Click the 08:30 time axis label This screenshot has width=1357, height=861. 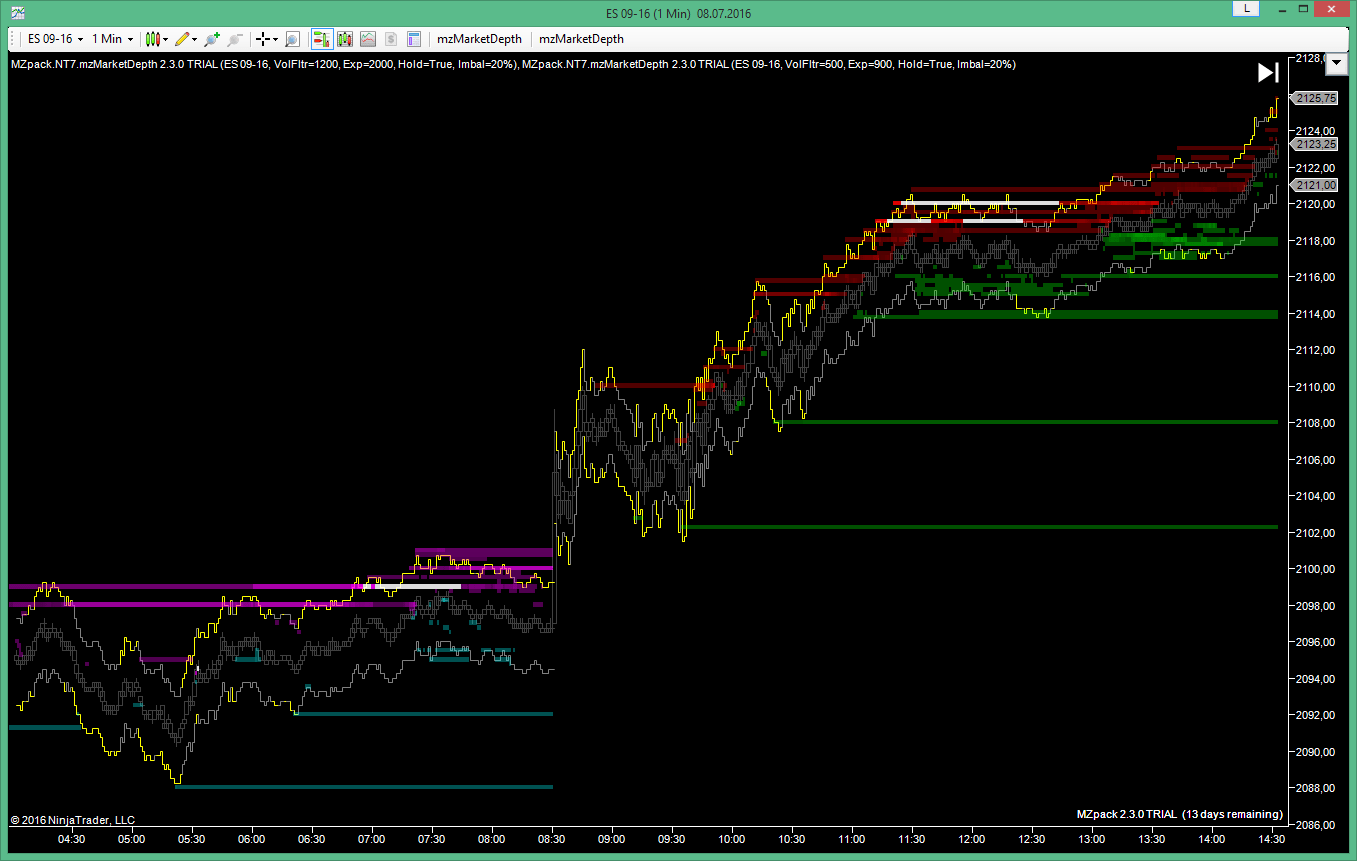point(552,839)
